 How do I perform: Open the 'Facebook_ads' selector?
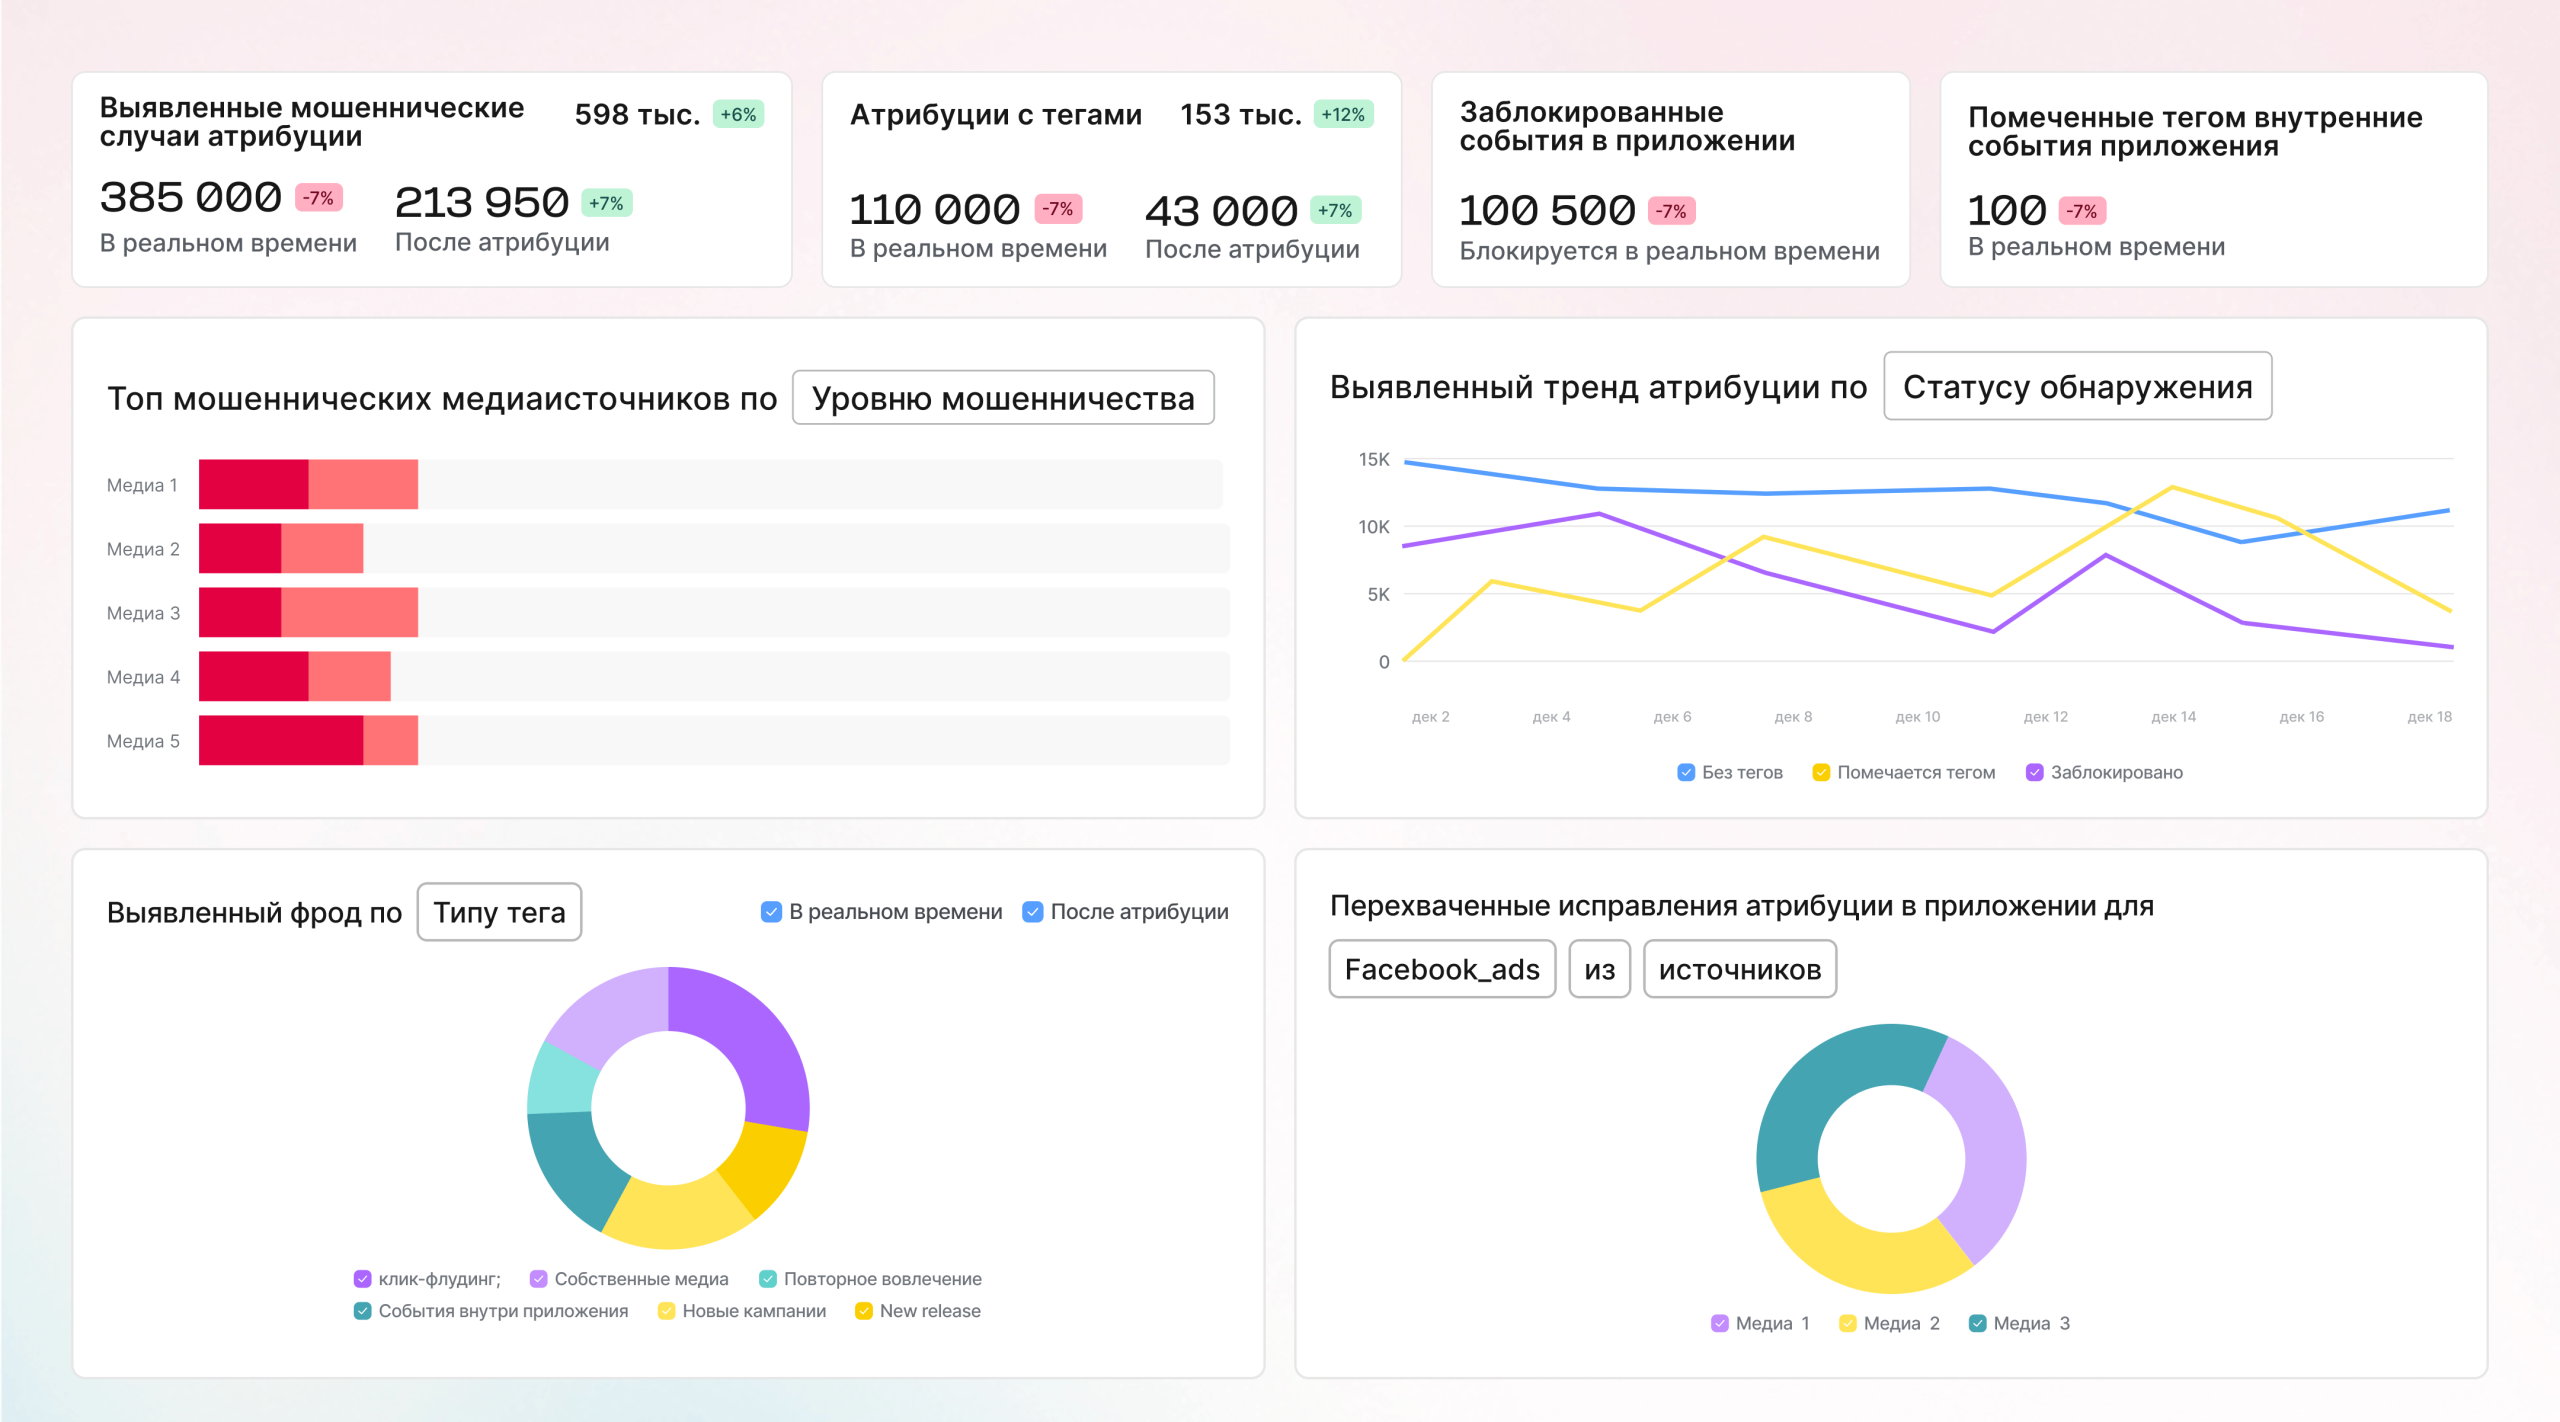click(1441, 969)
